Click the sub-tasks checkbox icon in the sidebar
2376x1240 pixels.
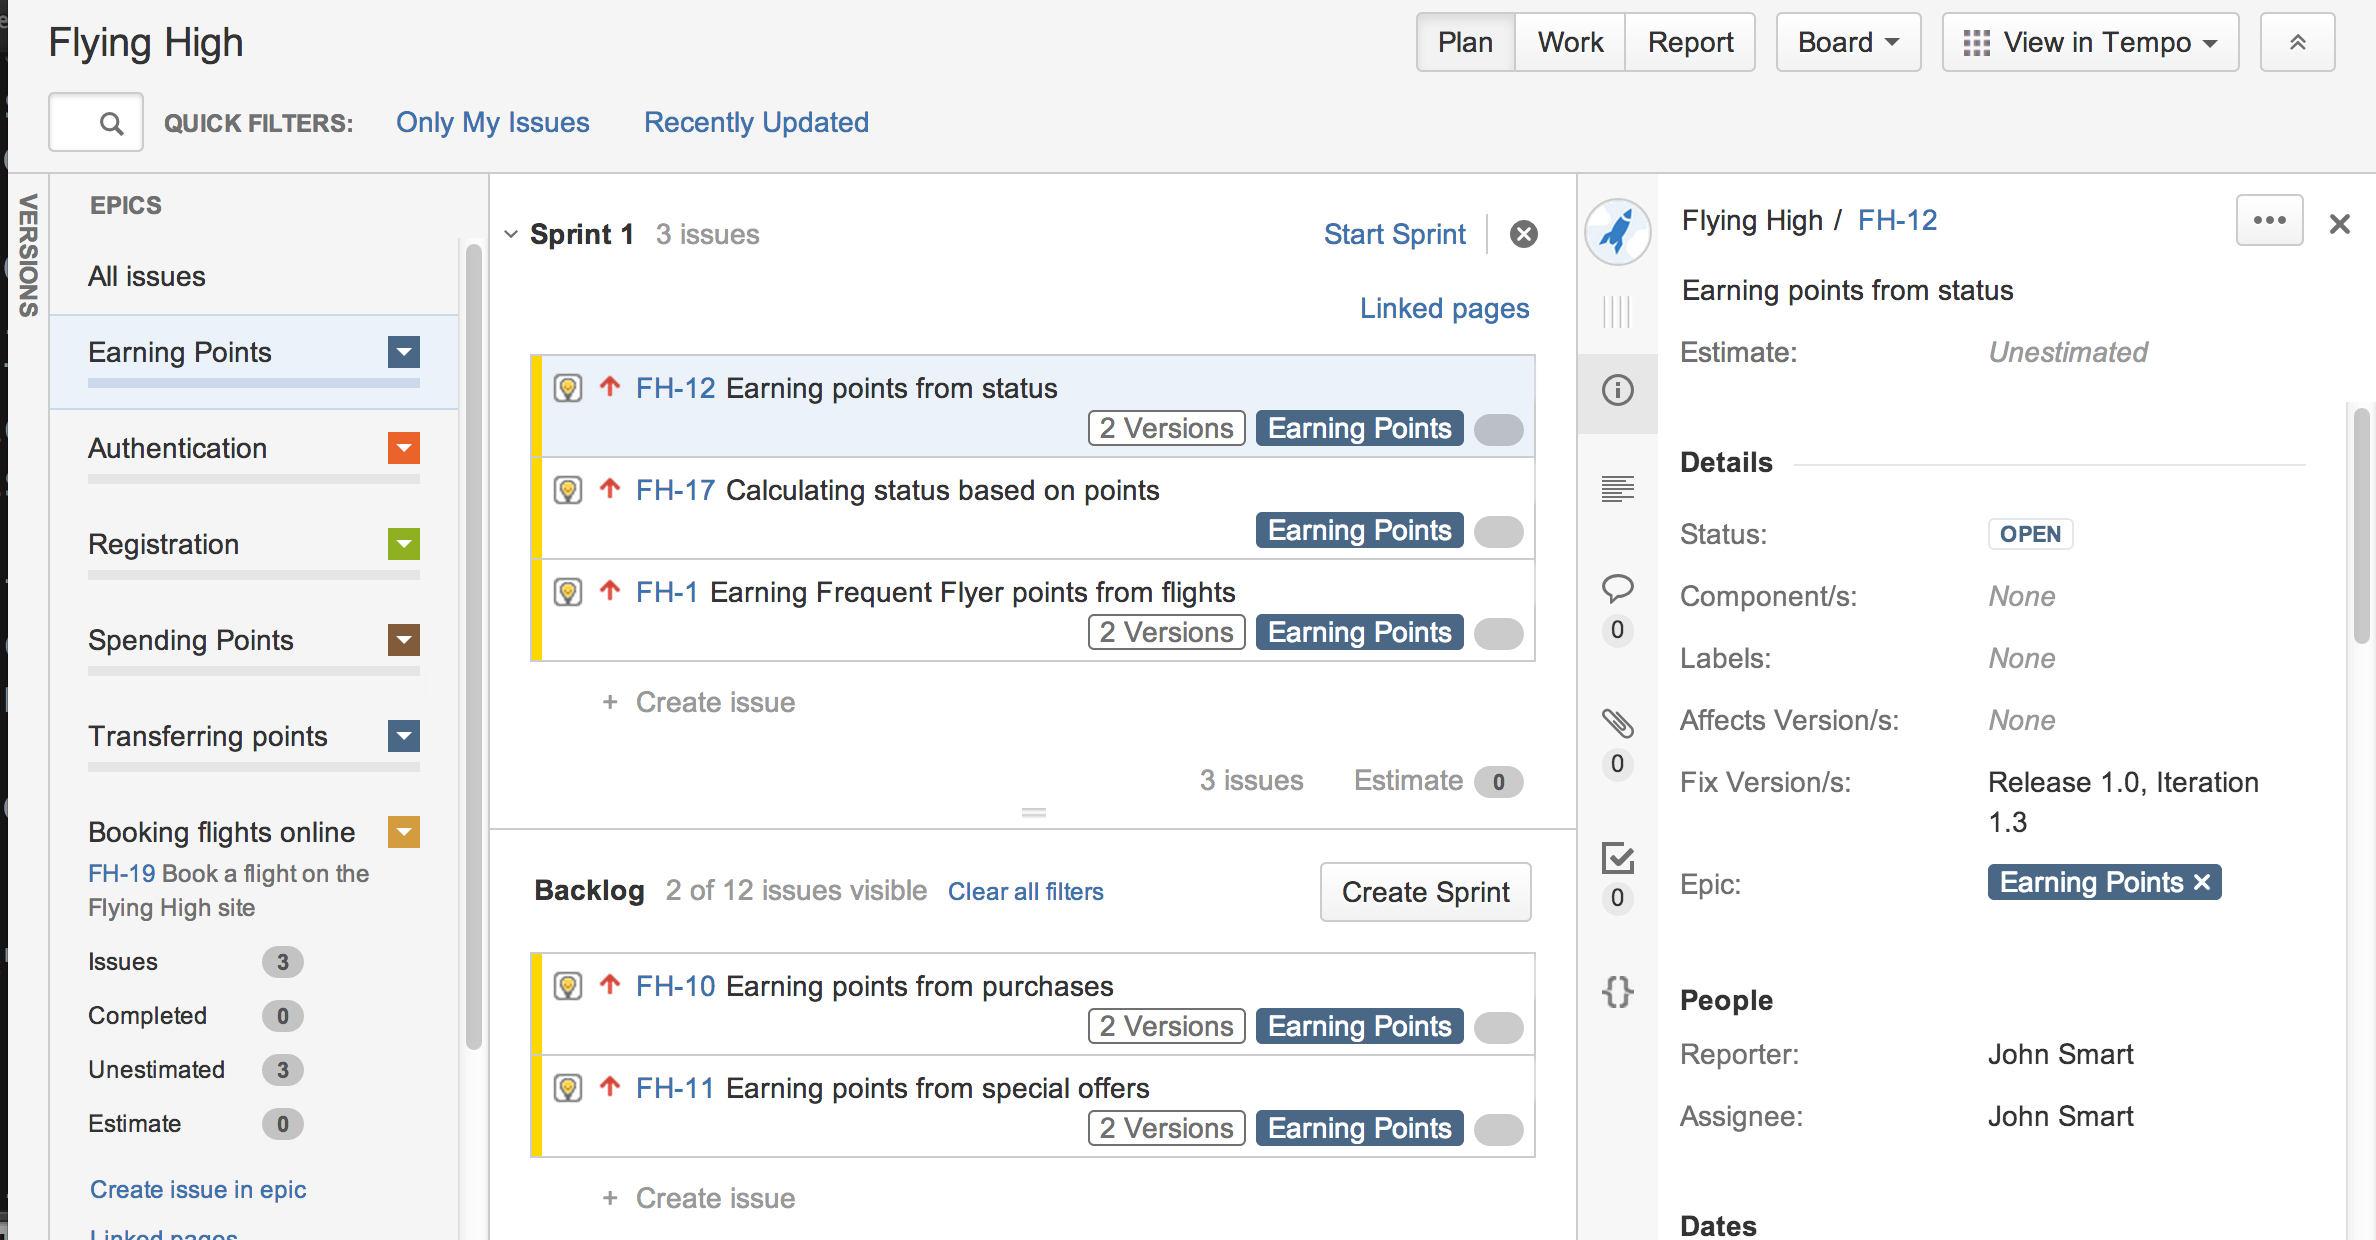point(1617,858)
